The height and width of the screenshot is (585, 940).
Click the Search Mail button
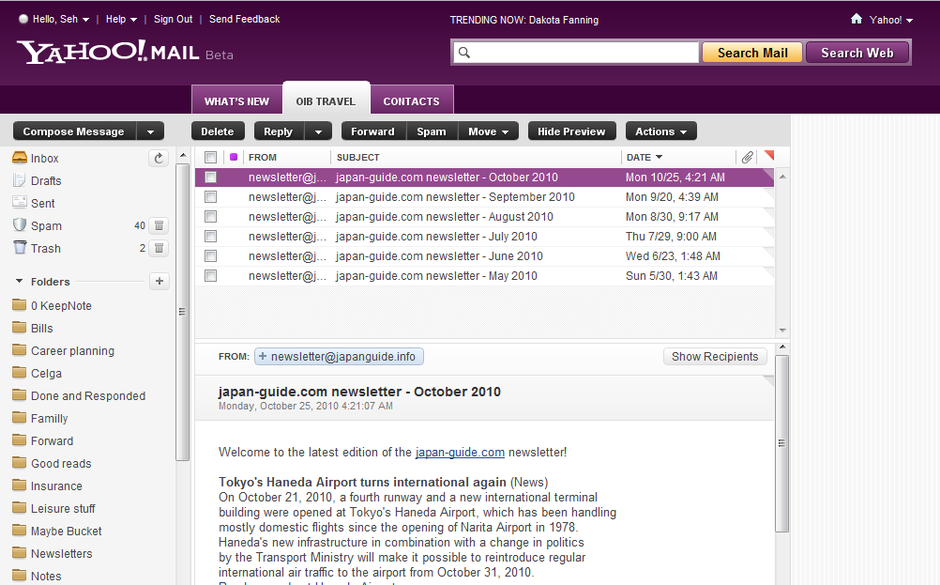coord(752,53)
